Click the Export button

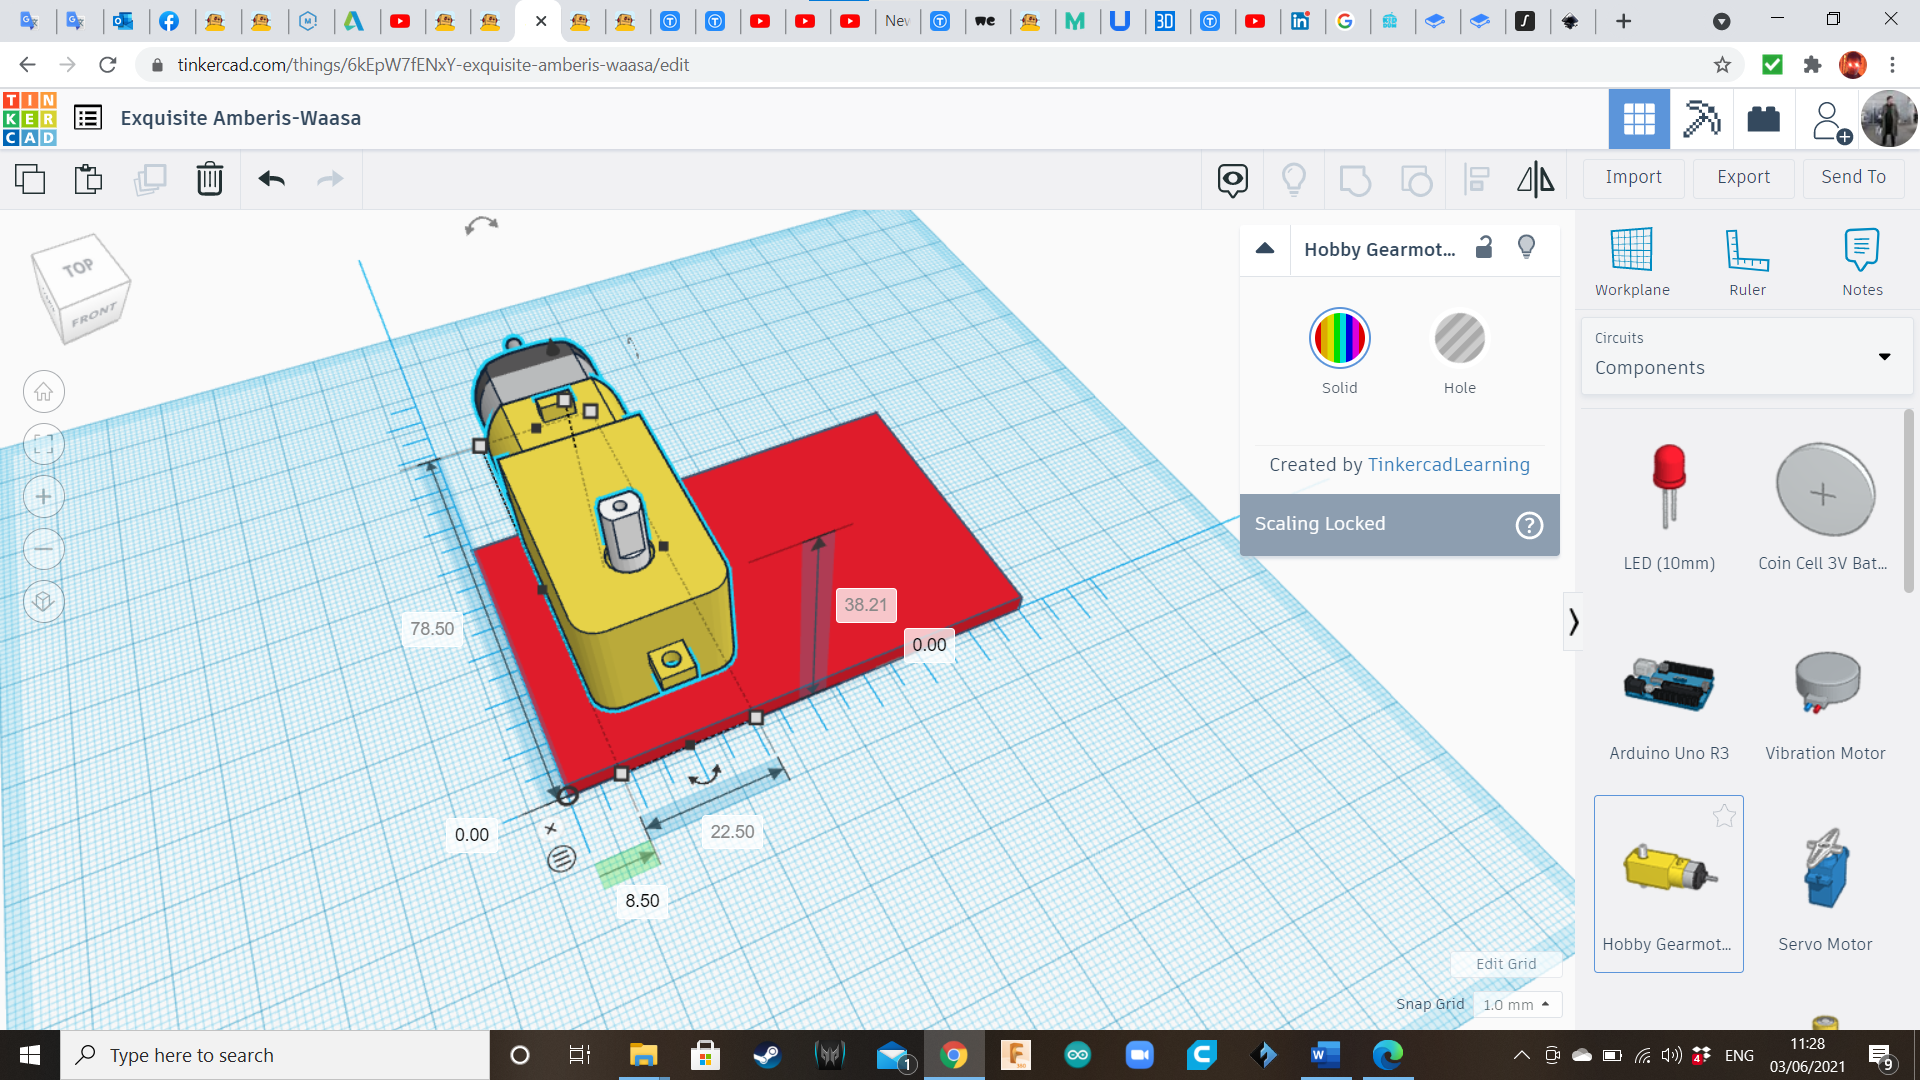(x=1743, y=177)
